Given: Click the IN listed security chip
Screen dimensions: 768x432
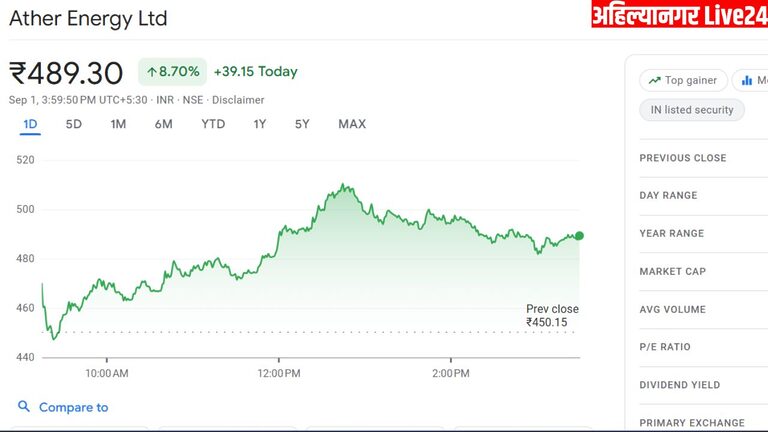Looking at the screenshot, I should coord(692,110).
